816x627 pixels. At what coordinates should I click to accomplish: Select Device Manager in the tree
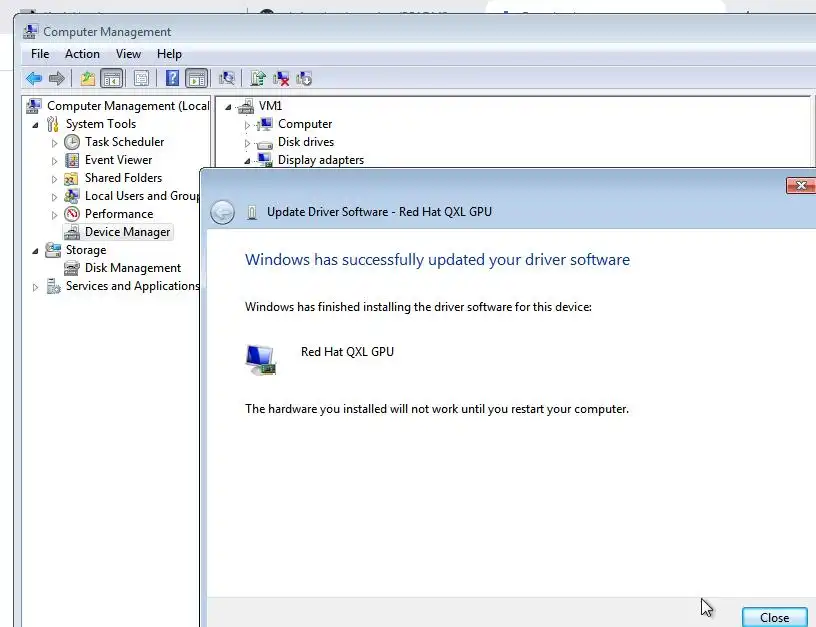click(x=128, y=232)
